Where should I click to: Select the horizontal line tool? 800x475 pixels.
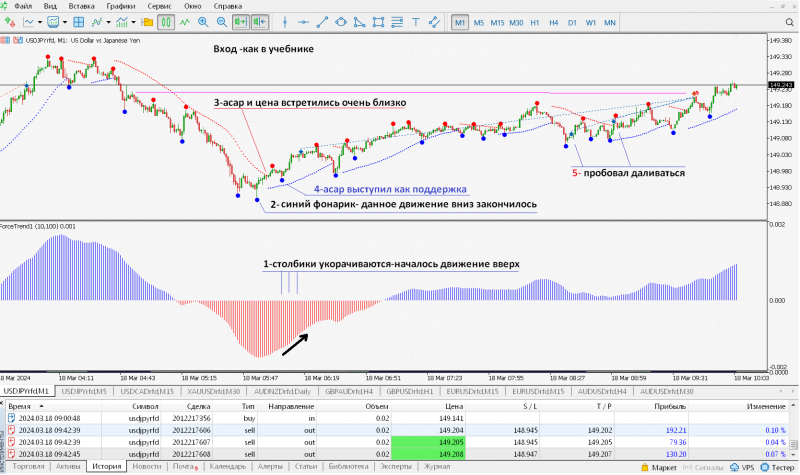point(304,22)
